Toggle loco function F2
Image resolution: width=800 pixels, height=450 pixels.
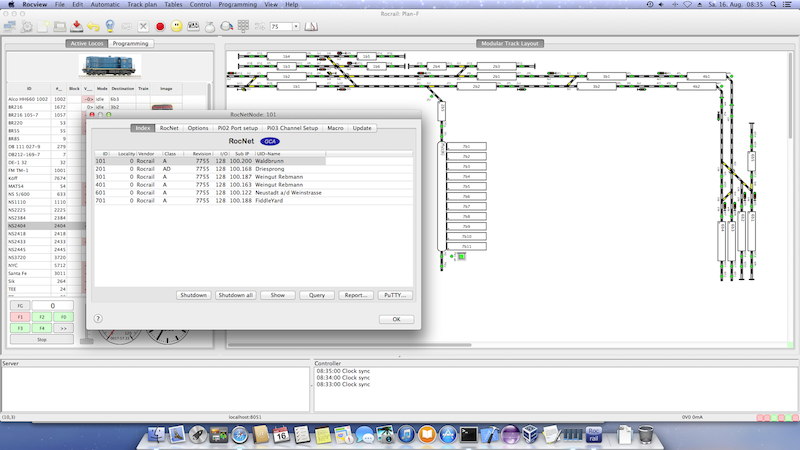pos(42,317)
